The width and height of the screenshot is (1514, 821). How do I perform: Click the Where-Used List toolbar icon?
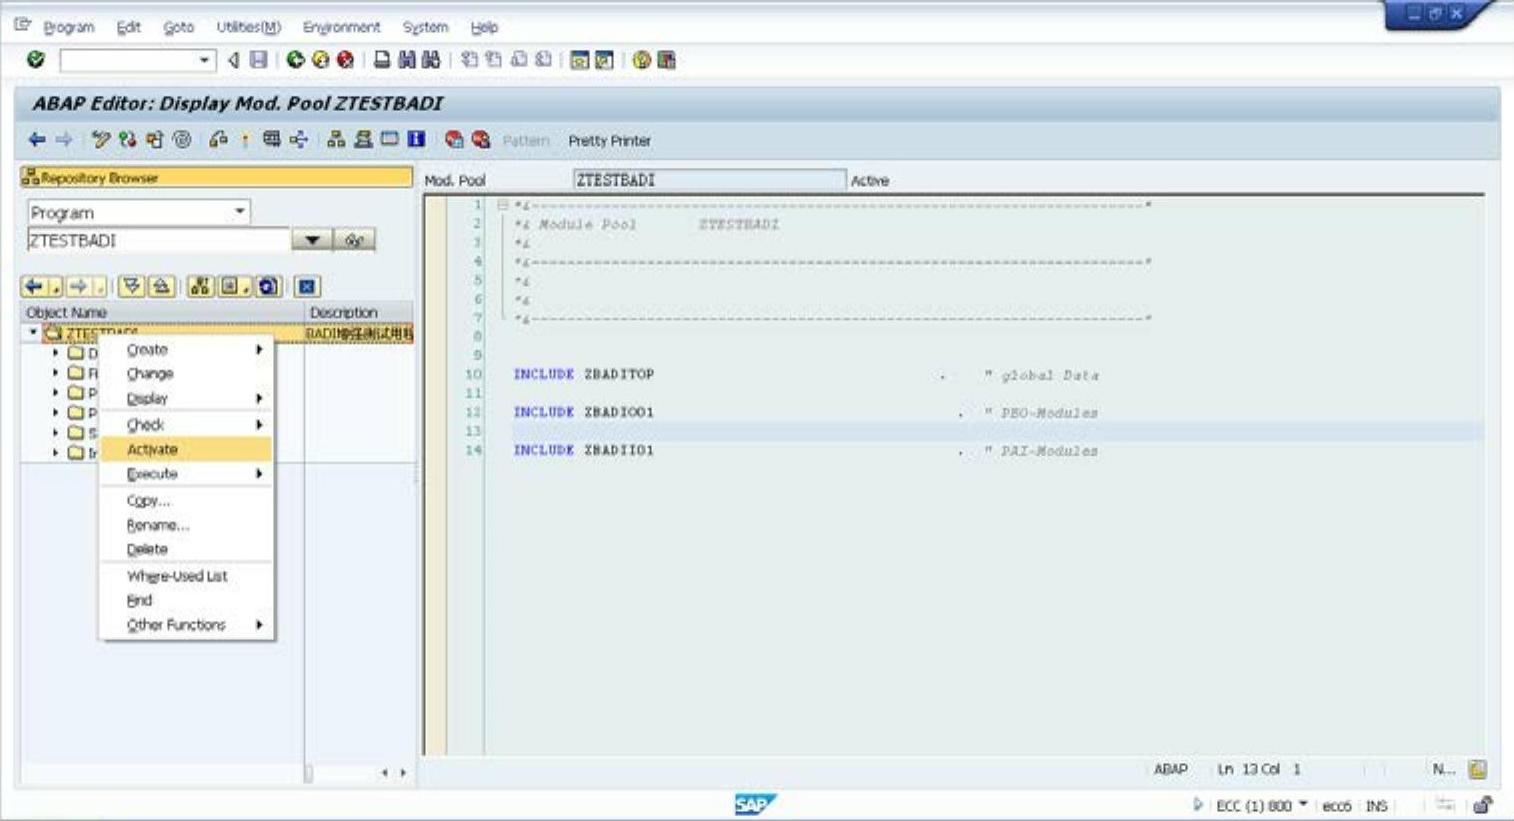click(271, 140)
